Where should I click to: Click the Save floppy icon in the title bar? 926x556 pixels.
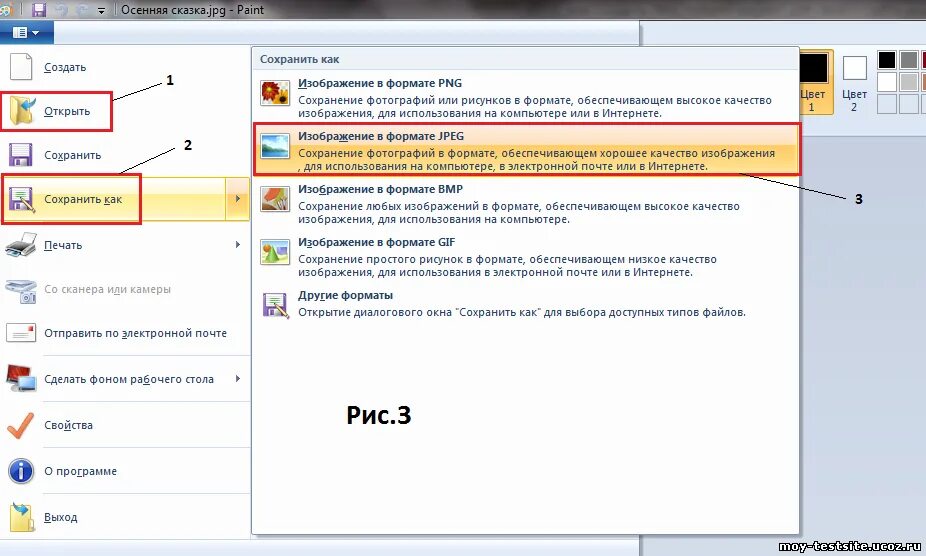click(x=39, y=9)
